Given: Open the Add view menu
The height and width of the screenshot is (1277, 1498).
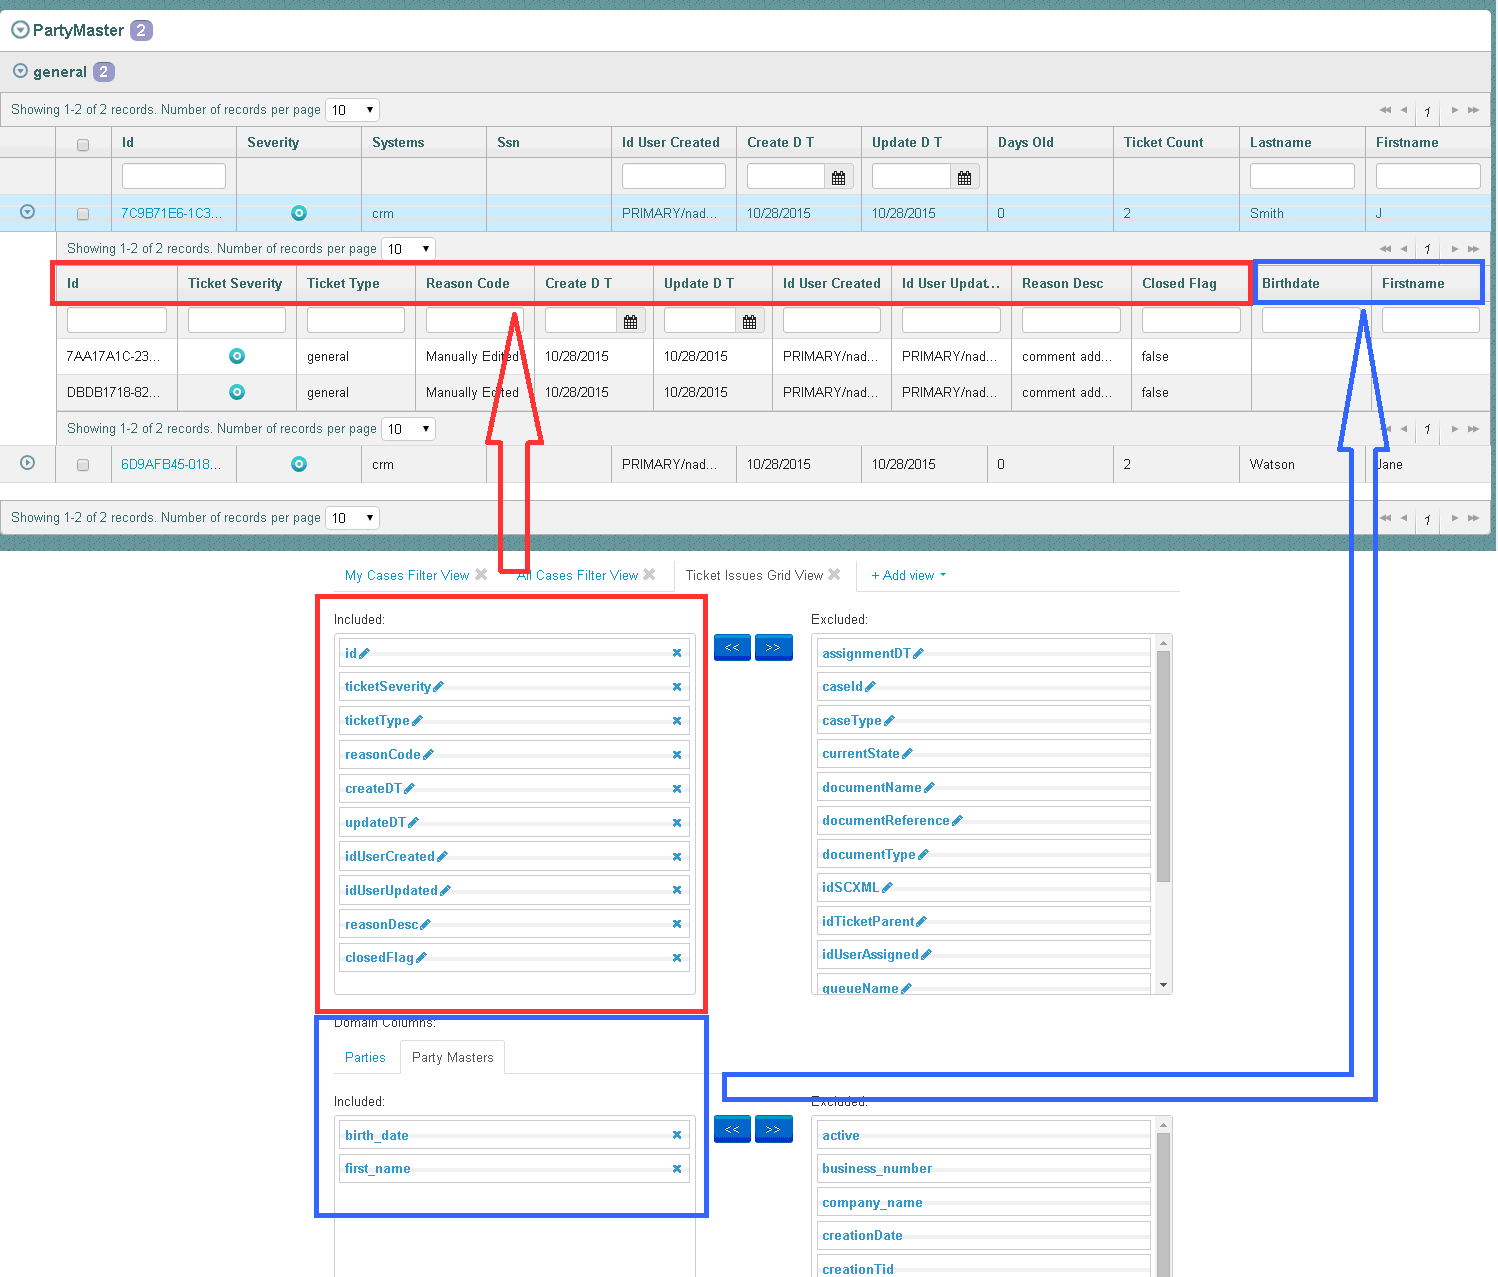Looking at the screenshot, I should 908,575.
